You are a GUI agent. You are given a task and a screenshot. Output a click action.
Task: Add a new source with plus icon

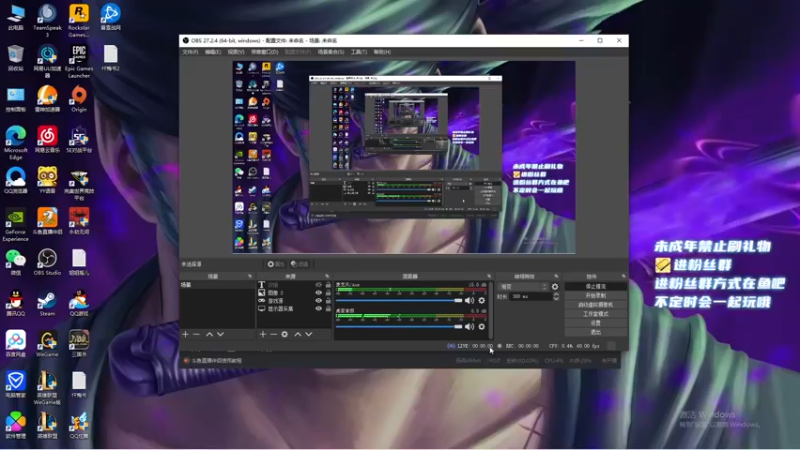tap(262, 334)
